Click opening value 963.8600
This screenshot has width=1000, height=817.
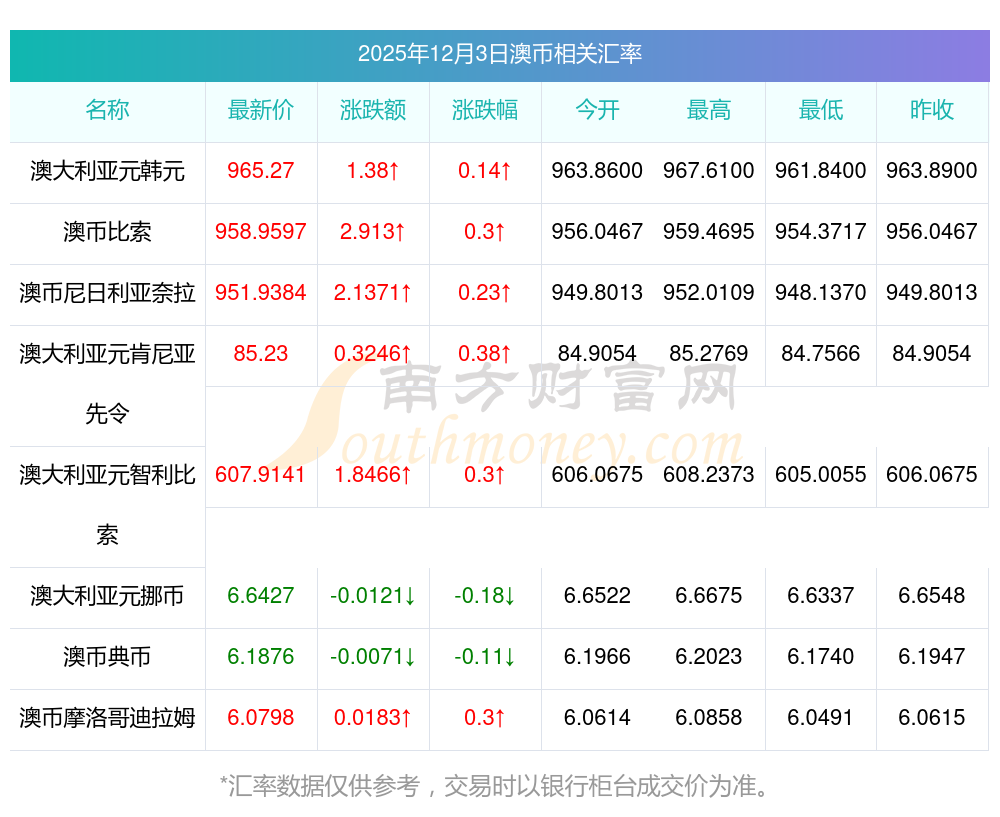[x=597, y=171]
